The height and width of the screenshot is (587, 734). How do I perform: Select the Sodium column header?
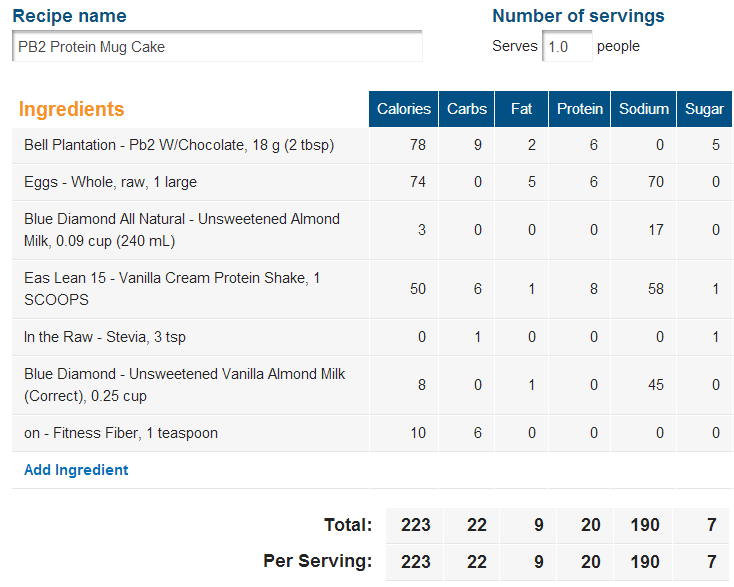[x=644, y=109]
